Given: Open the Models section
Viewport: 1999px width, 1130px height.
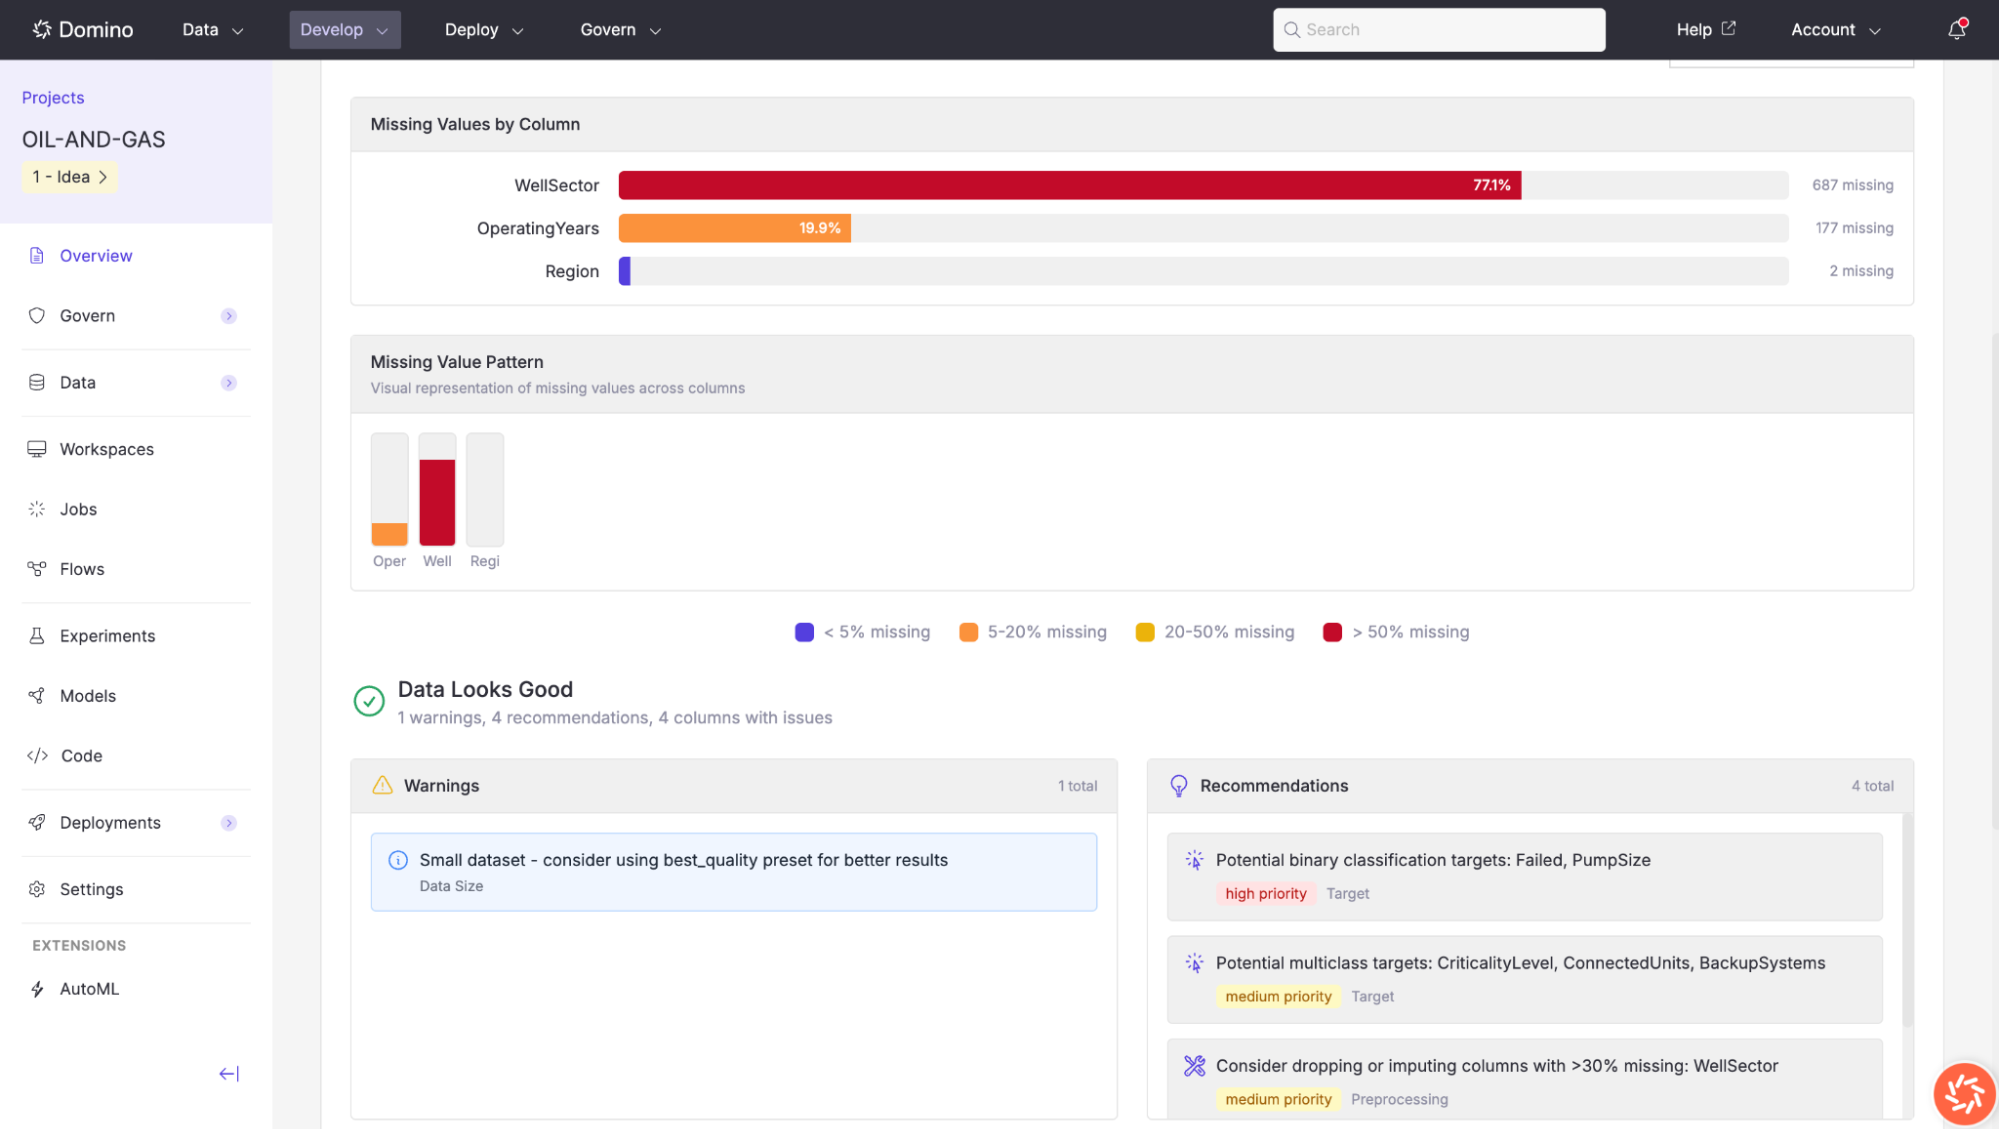Looking at the screenshot, I should point(88,695).
